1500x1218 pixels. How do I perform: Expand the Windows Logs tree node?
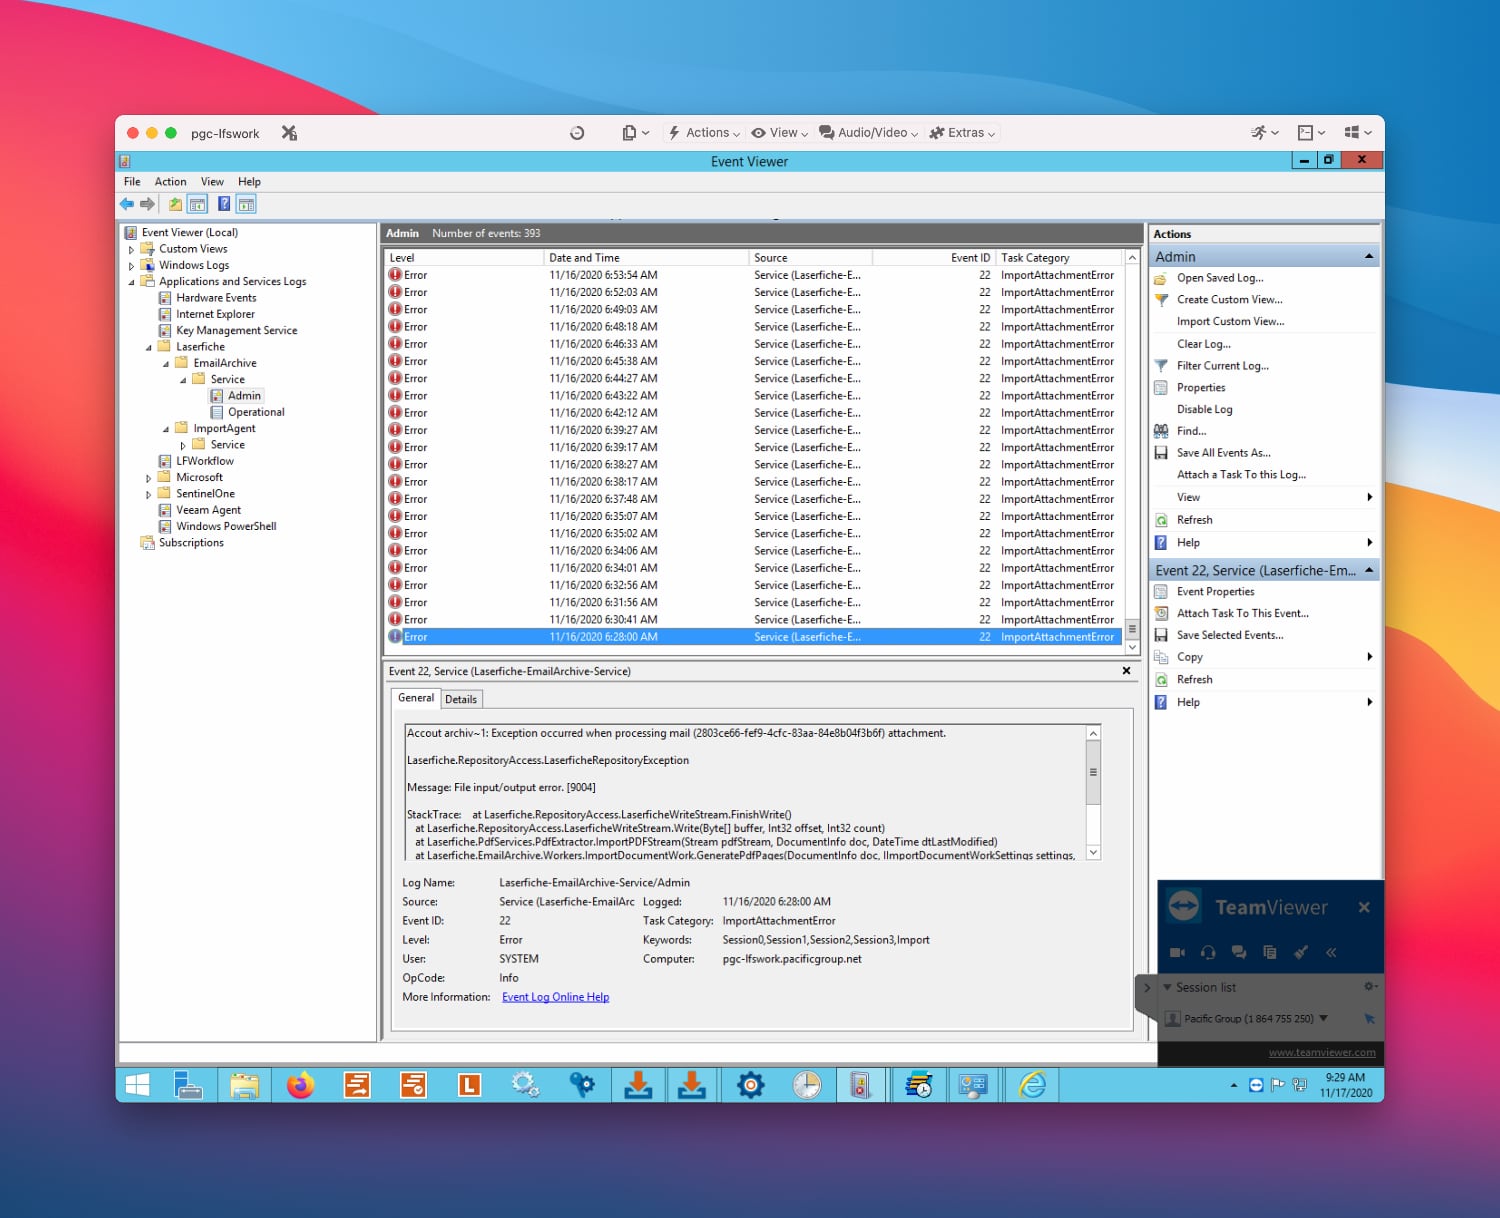[132, 266]
